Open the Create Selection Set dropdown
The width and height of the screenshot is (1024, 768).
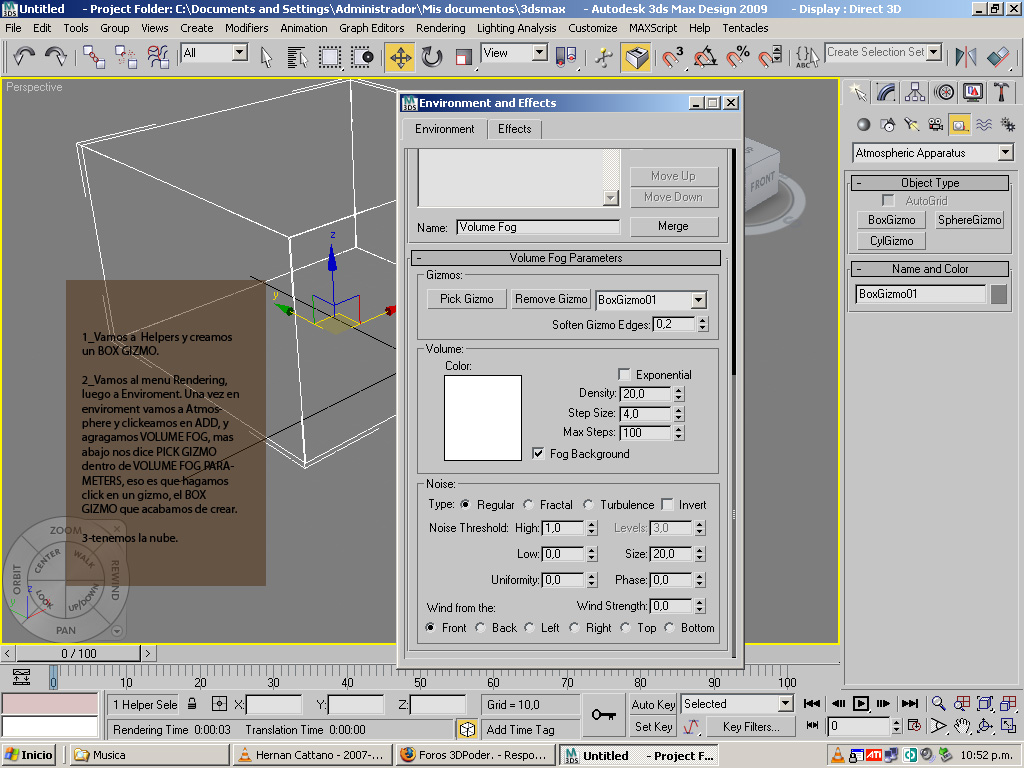[934, 52]
